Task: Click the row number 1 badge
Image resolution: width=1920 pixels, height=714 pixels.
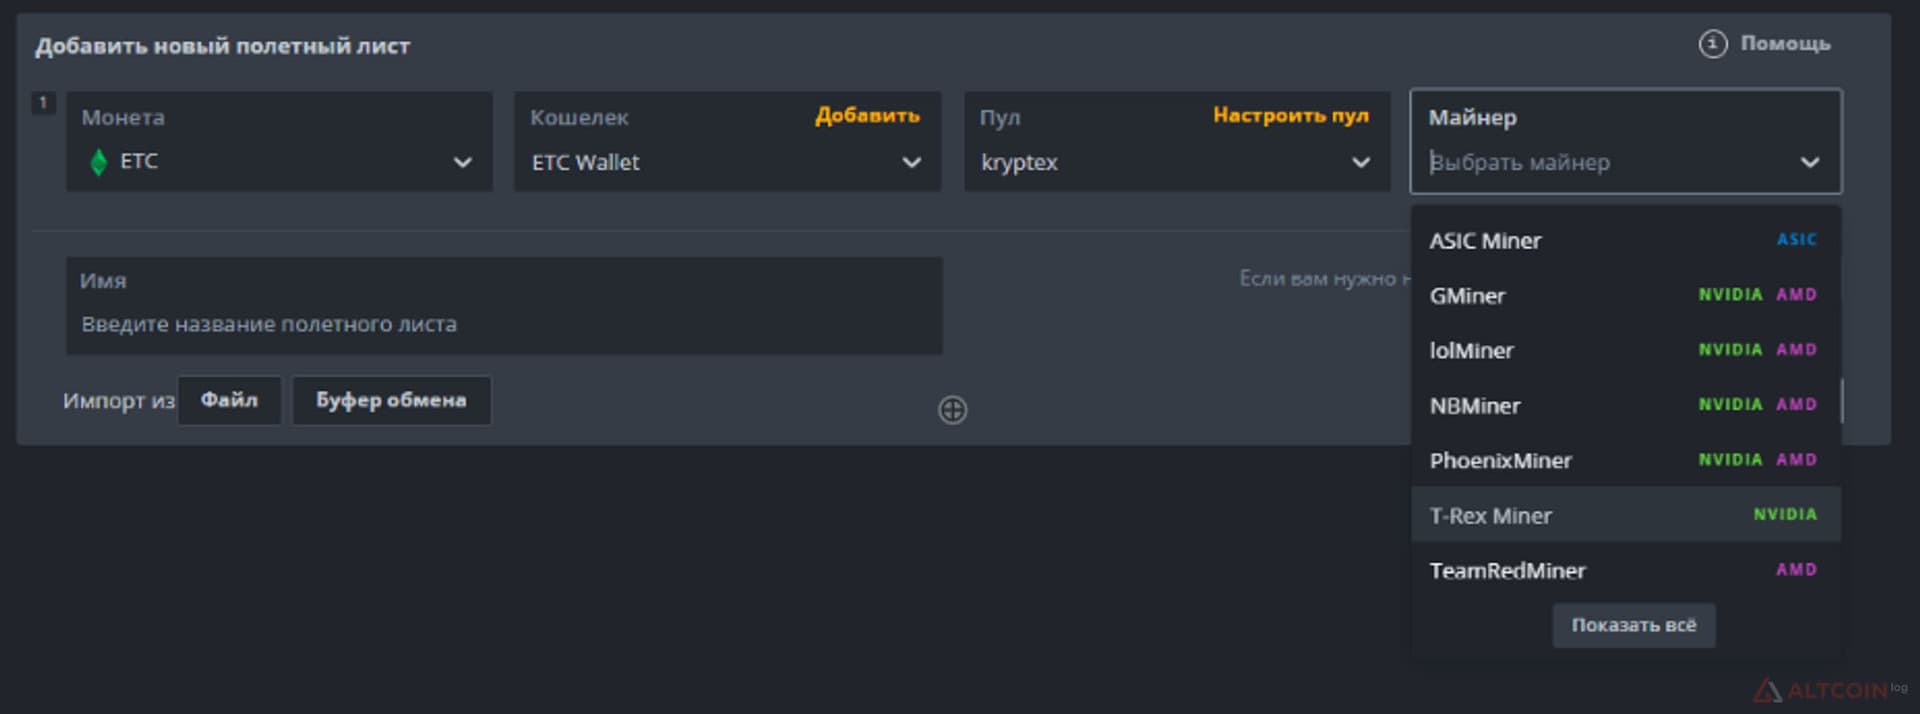Action: pyautogui.click(x=43, y=103)
